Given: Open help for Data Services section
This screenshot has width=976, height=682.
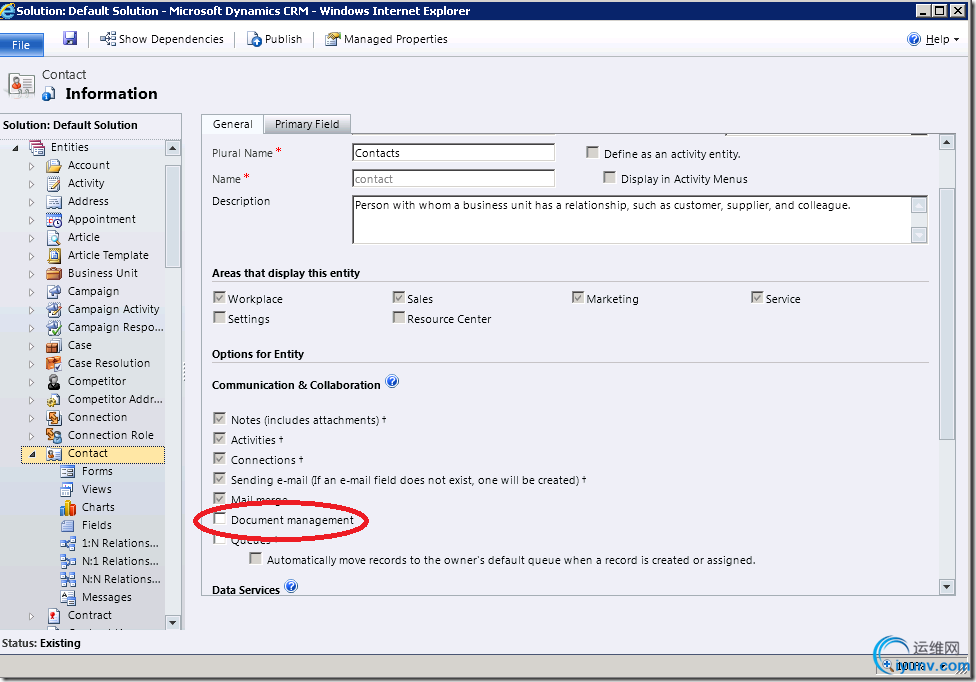Looking at the screenshot, I should pos(291,586).
